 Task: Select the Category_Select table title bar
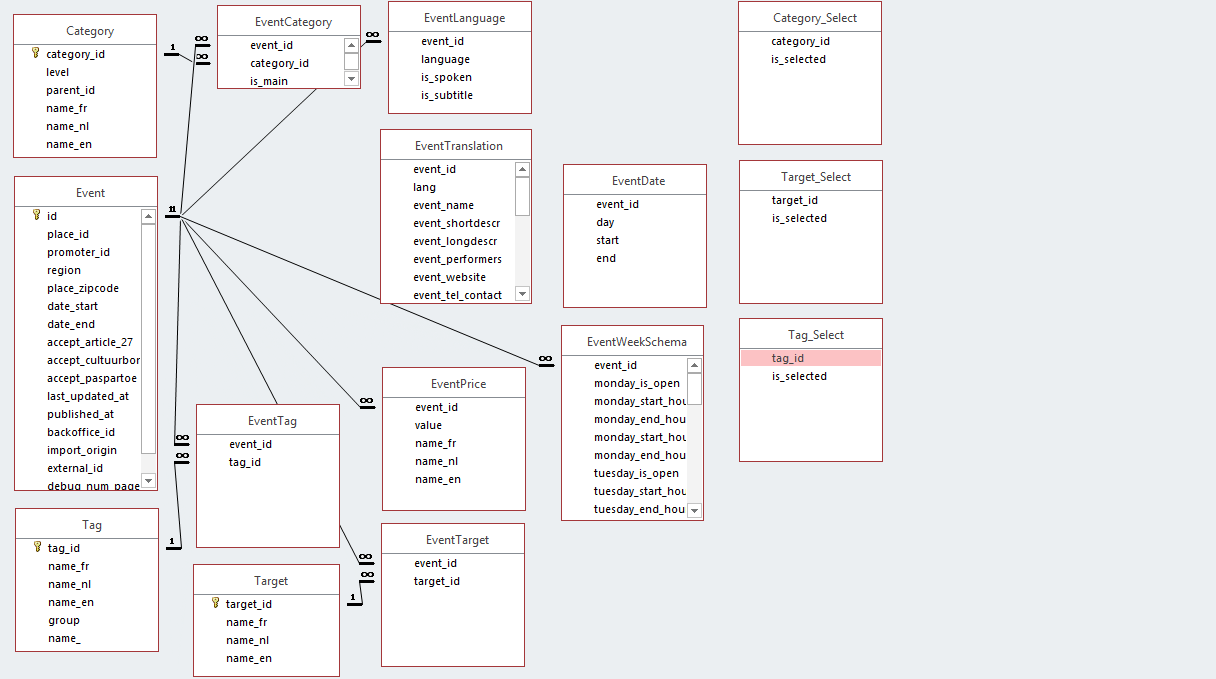[810, 18]
